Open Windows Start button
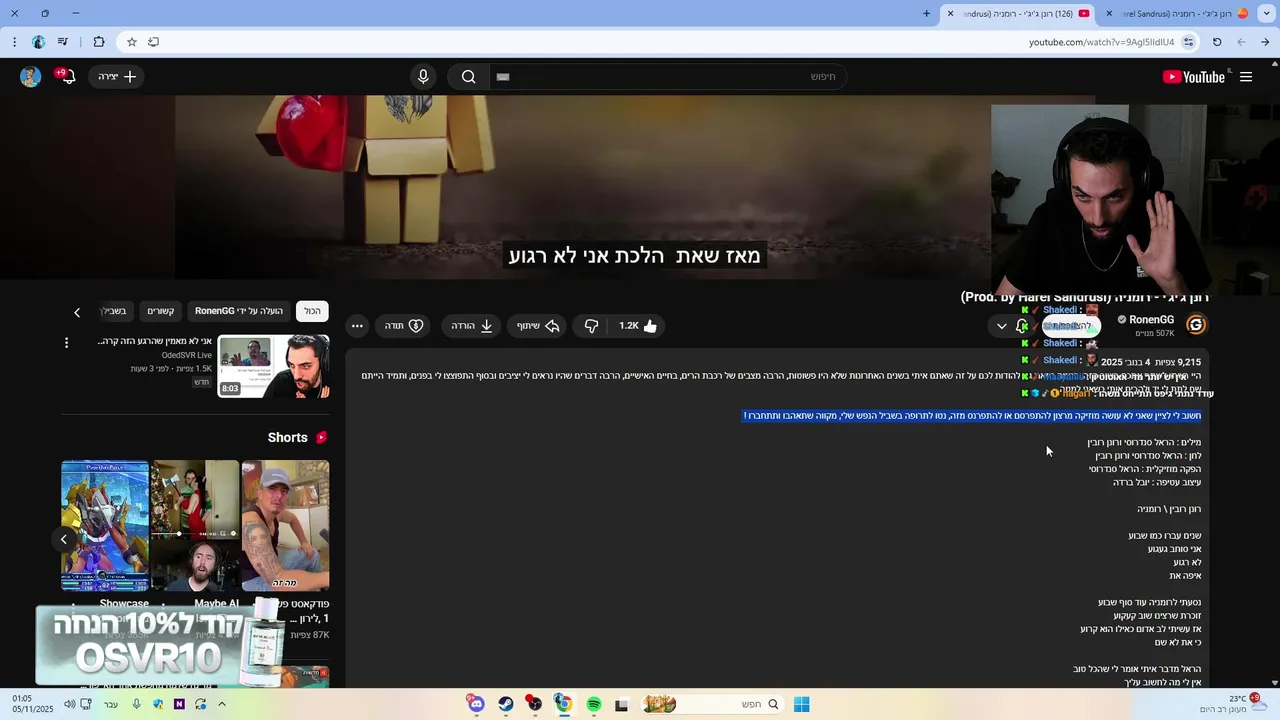 (801, 704)
